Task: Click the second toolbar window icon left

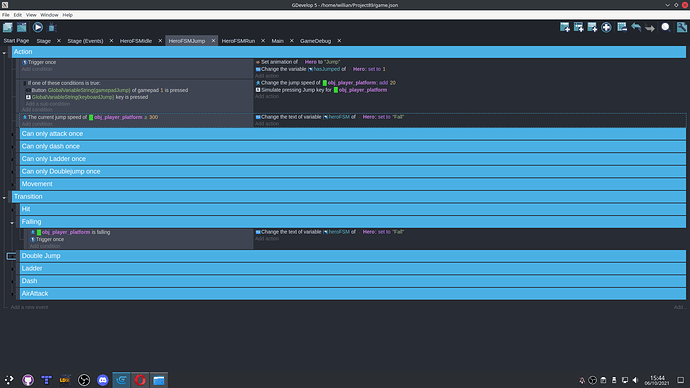Action: coord(22,27)
